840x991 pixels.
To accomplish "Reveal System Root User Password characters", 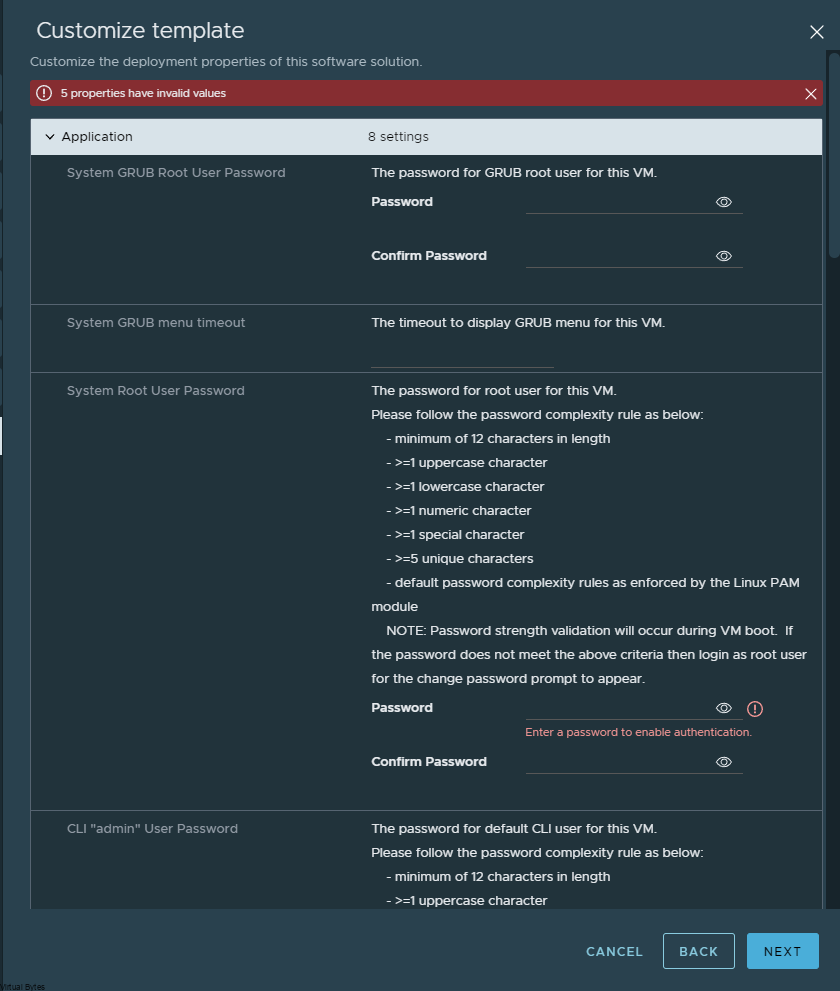I will pyautogui.click(x=724, y=708).
